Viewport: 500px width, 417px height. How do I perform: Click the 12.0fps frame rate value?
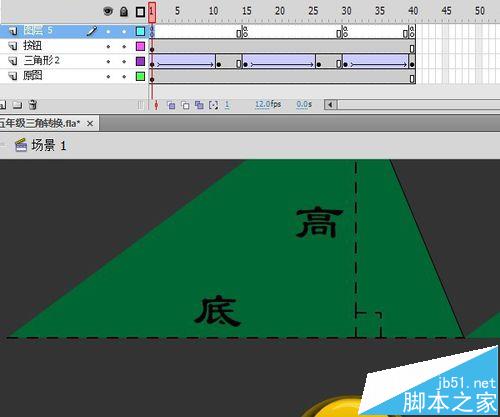coord(268,105)
